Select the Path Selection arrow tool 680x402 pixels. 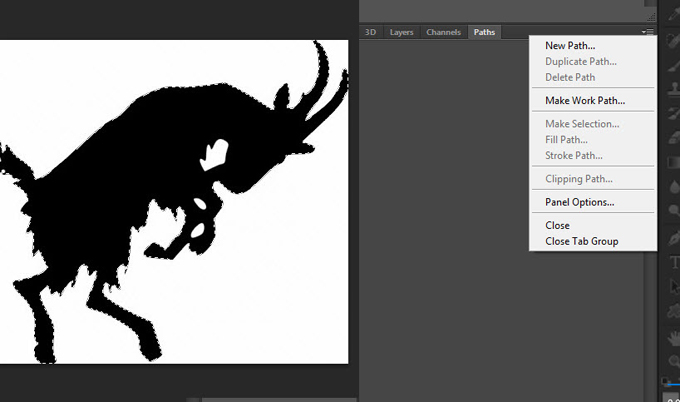point(674,286)
